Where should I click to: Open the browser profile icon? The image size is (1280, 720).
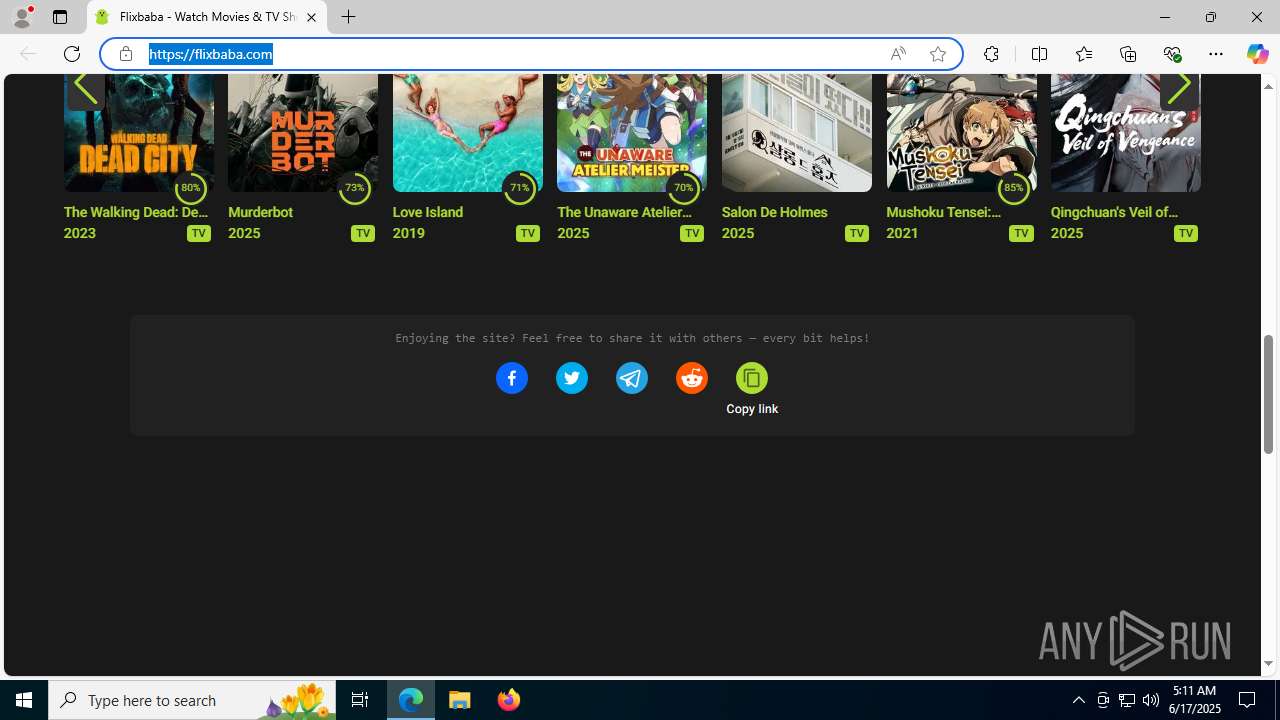(x=22, y=17)
